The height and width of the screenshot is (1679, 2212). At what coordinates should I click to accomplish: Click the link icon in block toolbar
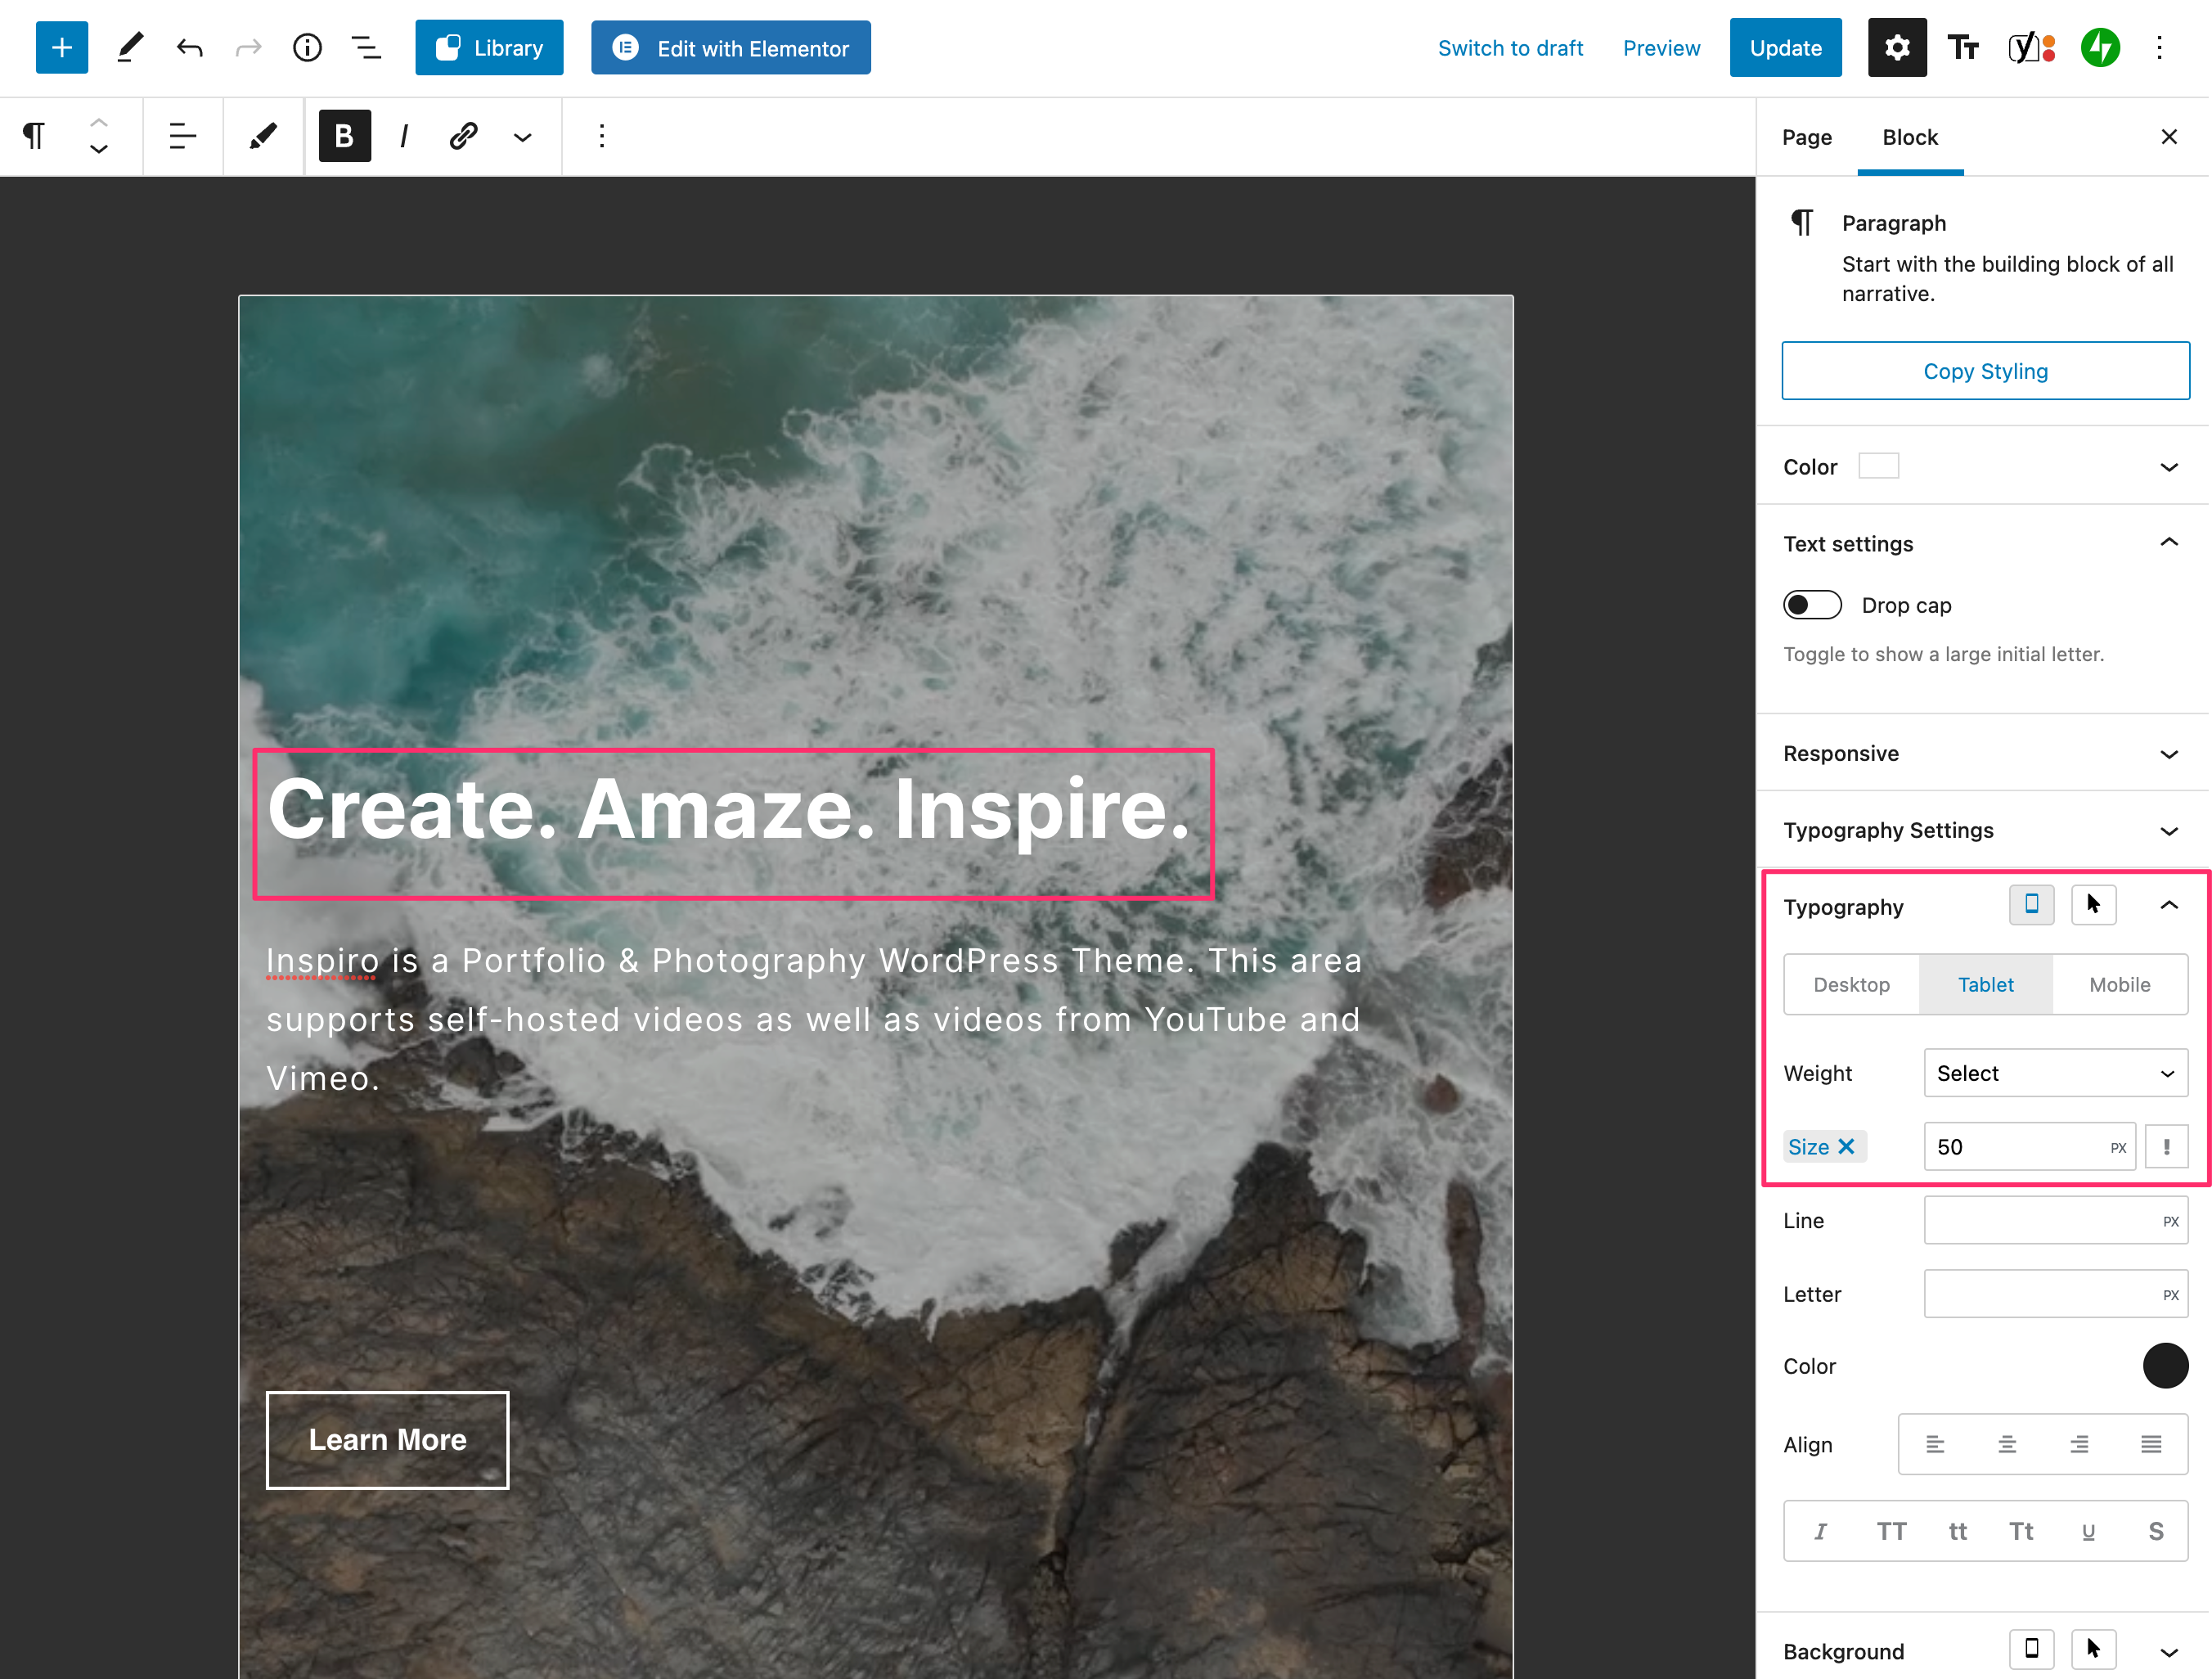(x=463, y=136)
